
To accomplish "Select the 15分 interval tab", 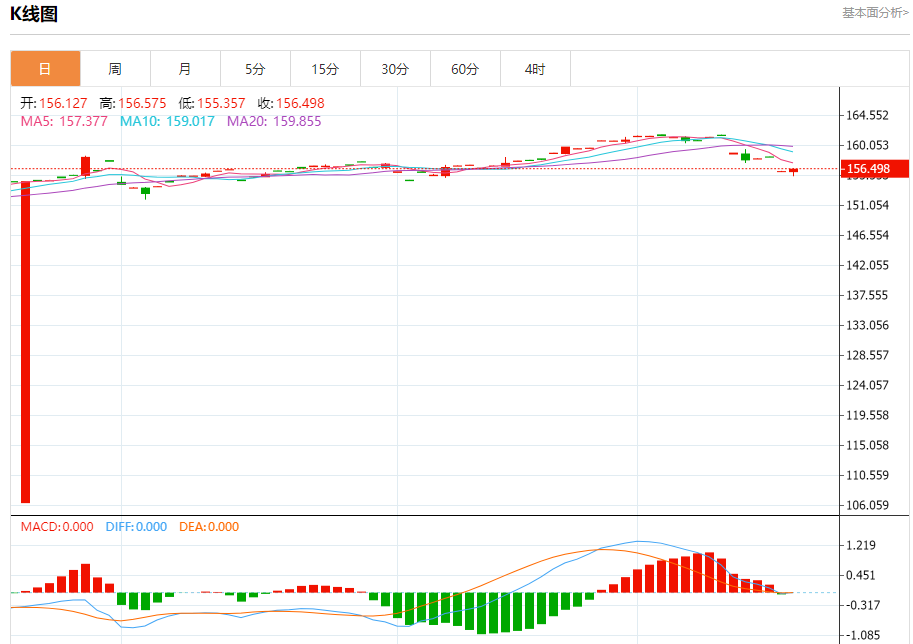I will pyautogui.click(x=325, y=69).
